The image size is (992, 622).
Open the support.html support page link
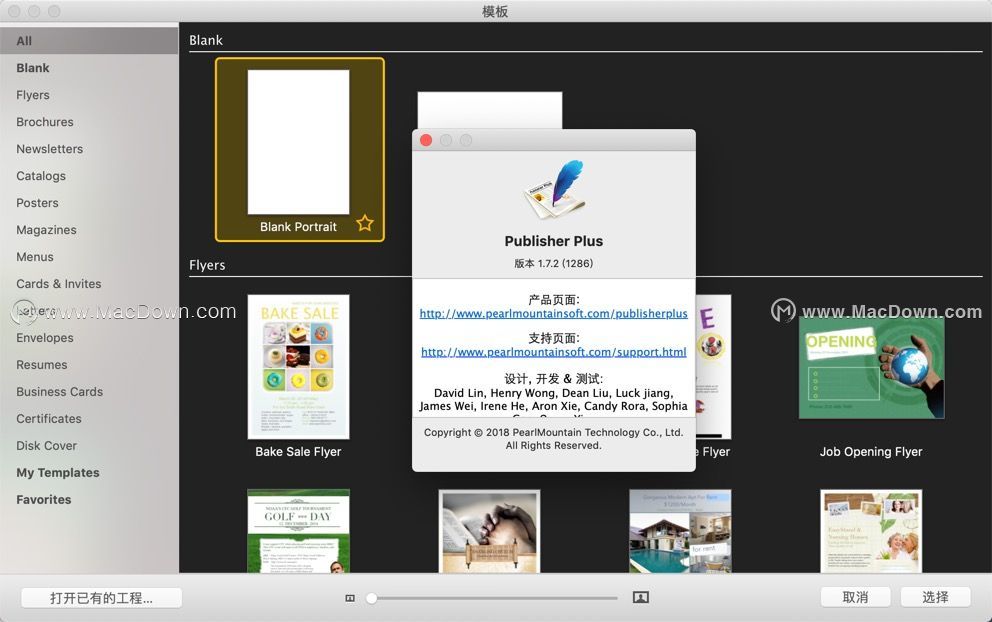click(554, 352)
